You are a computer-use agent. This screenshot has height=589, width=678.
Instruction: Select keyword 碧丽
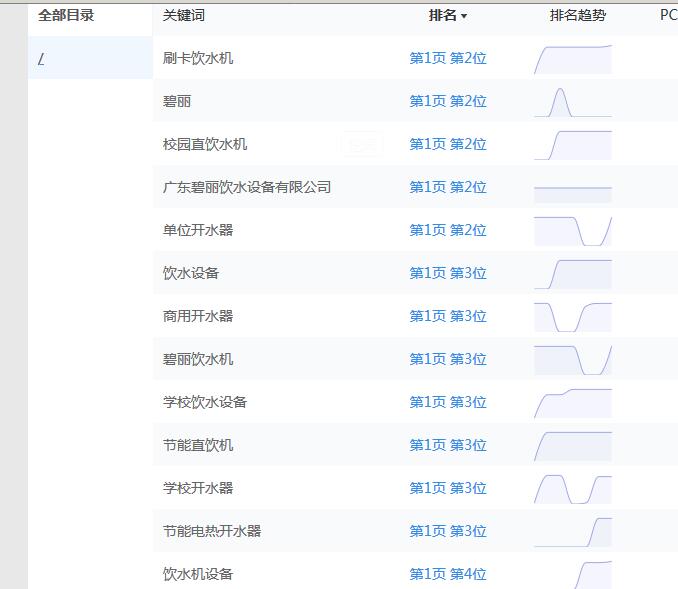177,101
